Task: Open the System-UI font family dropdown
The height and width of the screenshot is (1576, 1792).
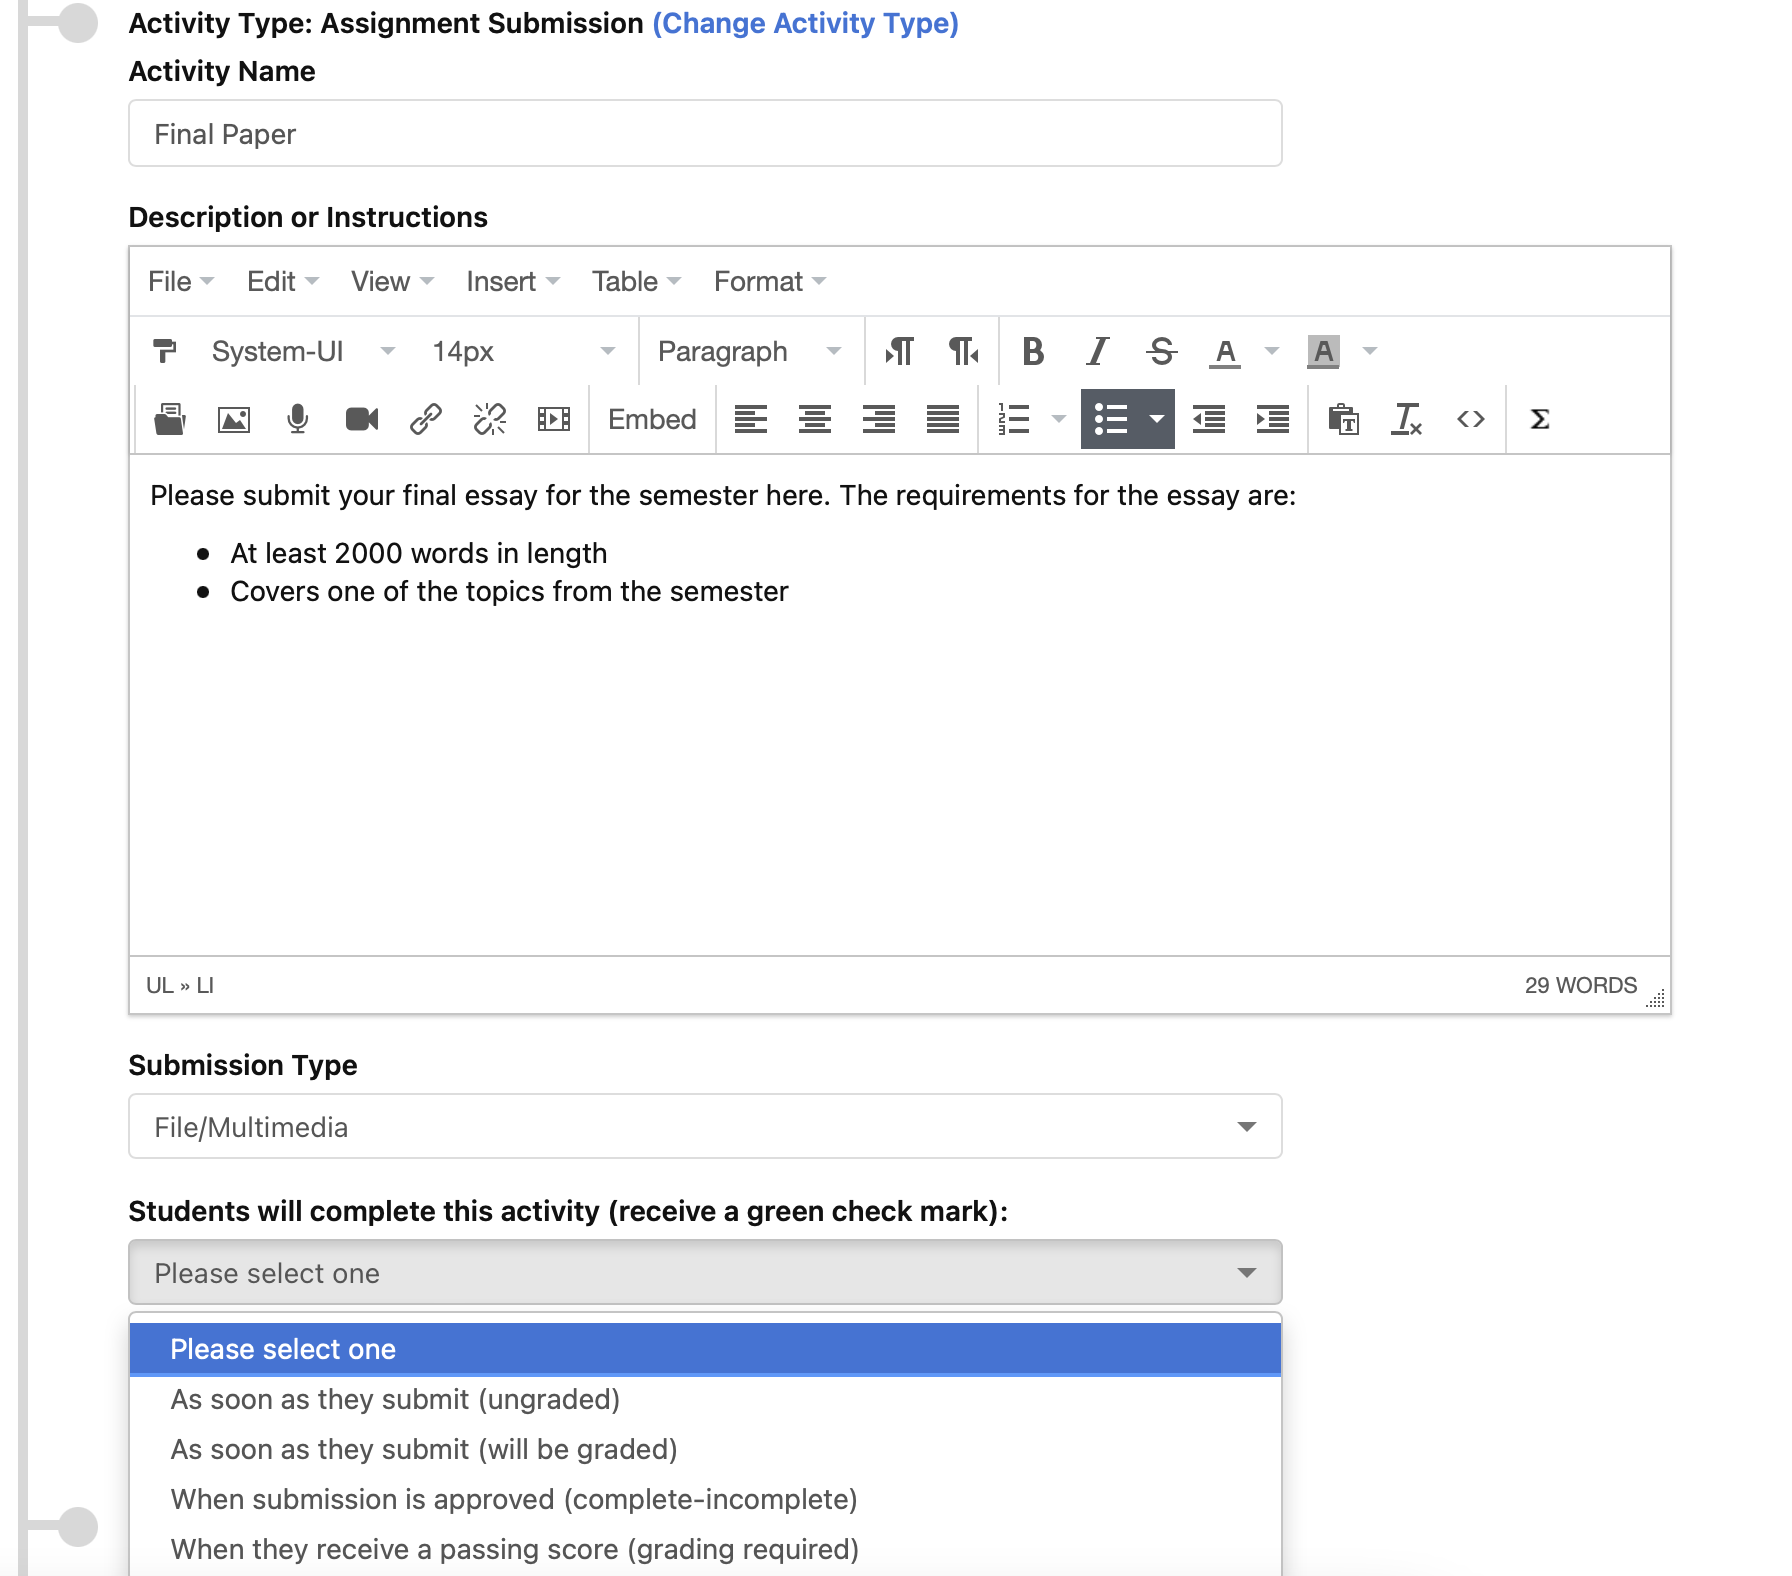Action: [x=303, y=351]
